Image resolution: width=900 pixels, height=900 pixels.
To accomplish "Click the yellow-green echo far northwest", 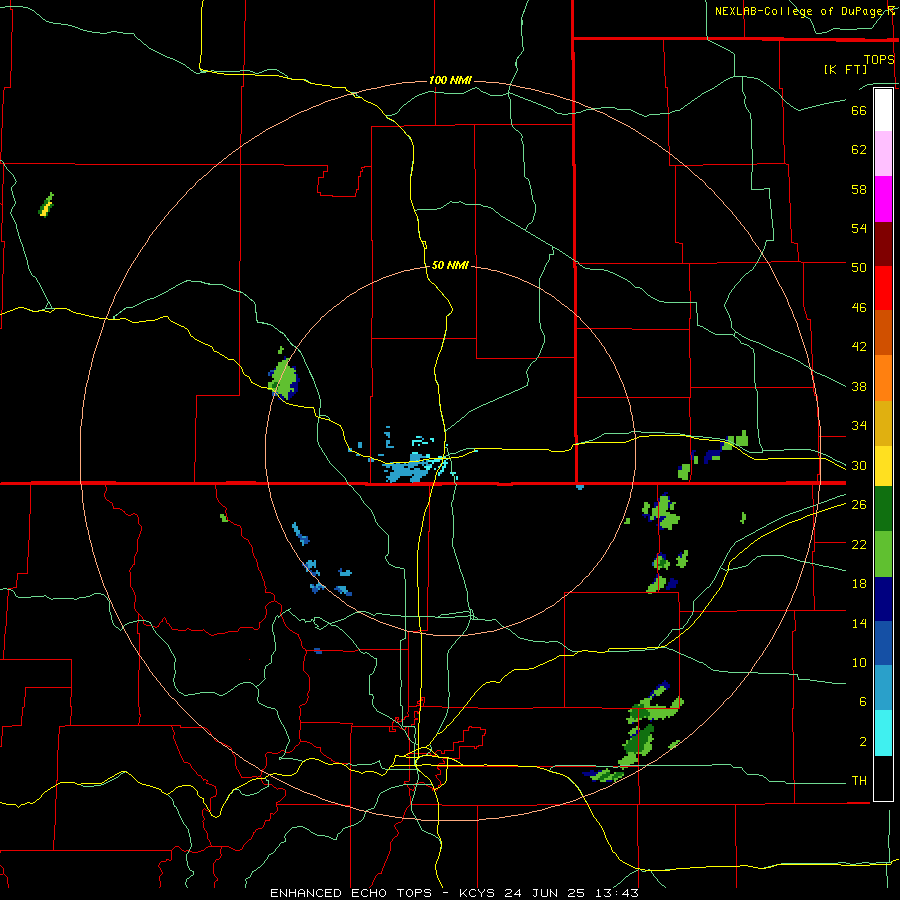I will point(46,205).
